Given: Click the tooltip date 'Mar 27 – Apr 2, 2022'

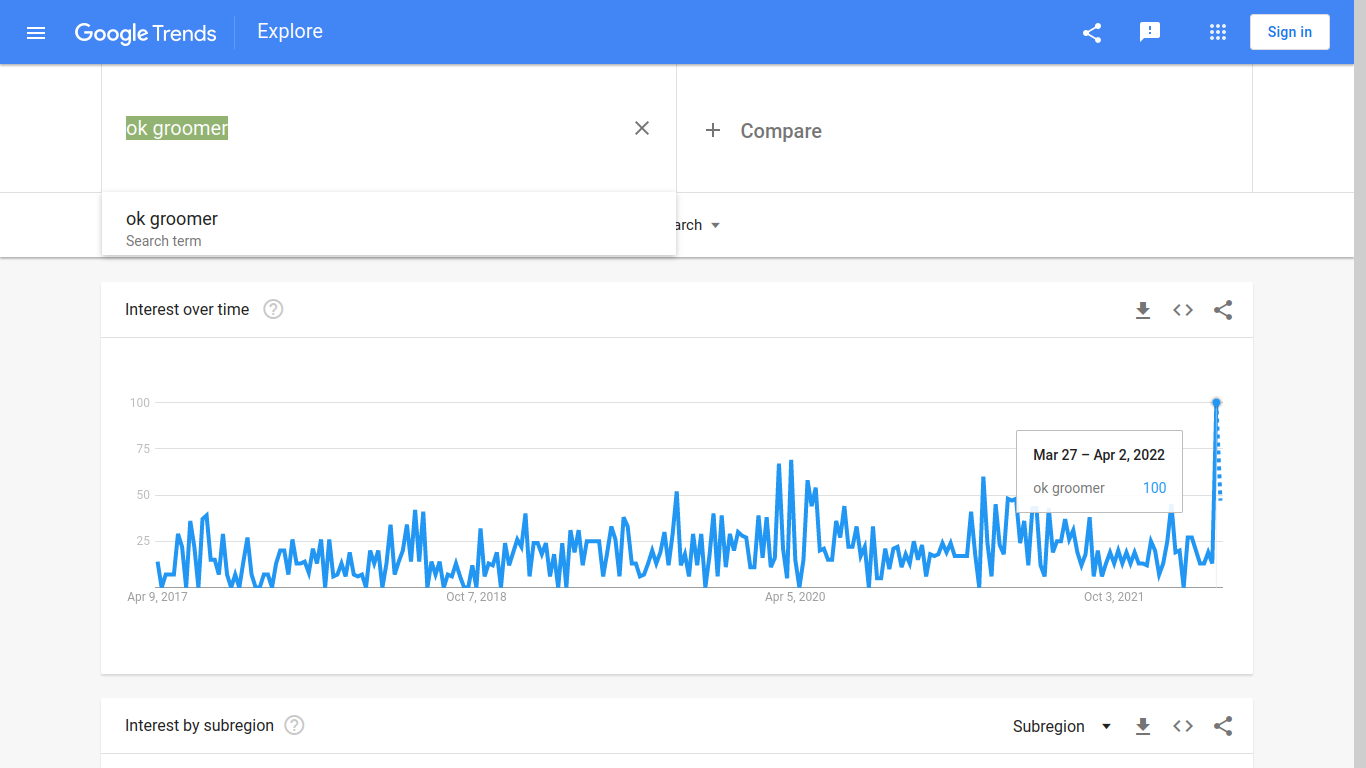Looking at the screenshot, I should [1099, 455].
